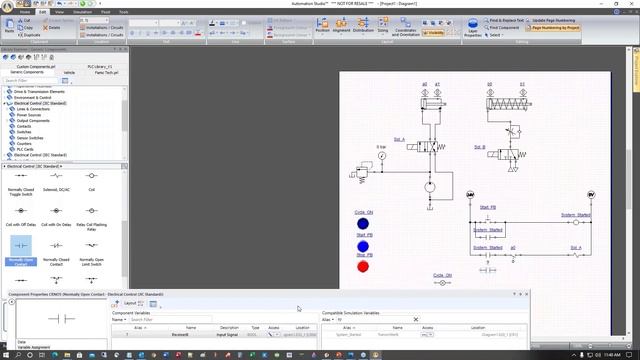
Task: Toggle the Visibility button in the Layout group
Action: pyautogui.click(x=433, y=33)
